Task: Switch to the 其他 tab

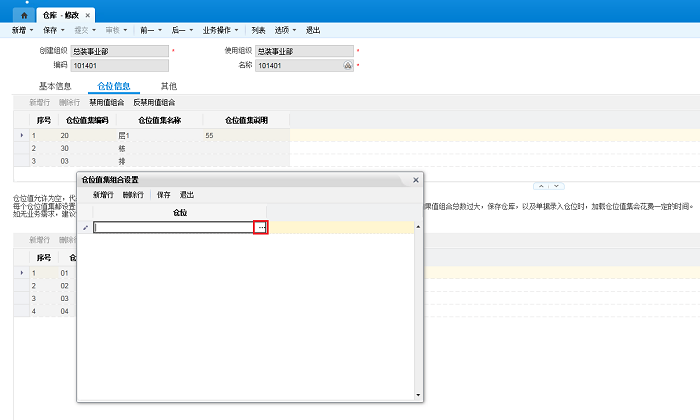Action: pyautogui.click(x=169, y=86)
